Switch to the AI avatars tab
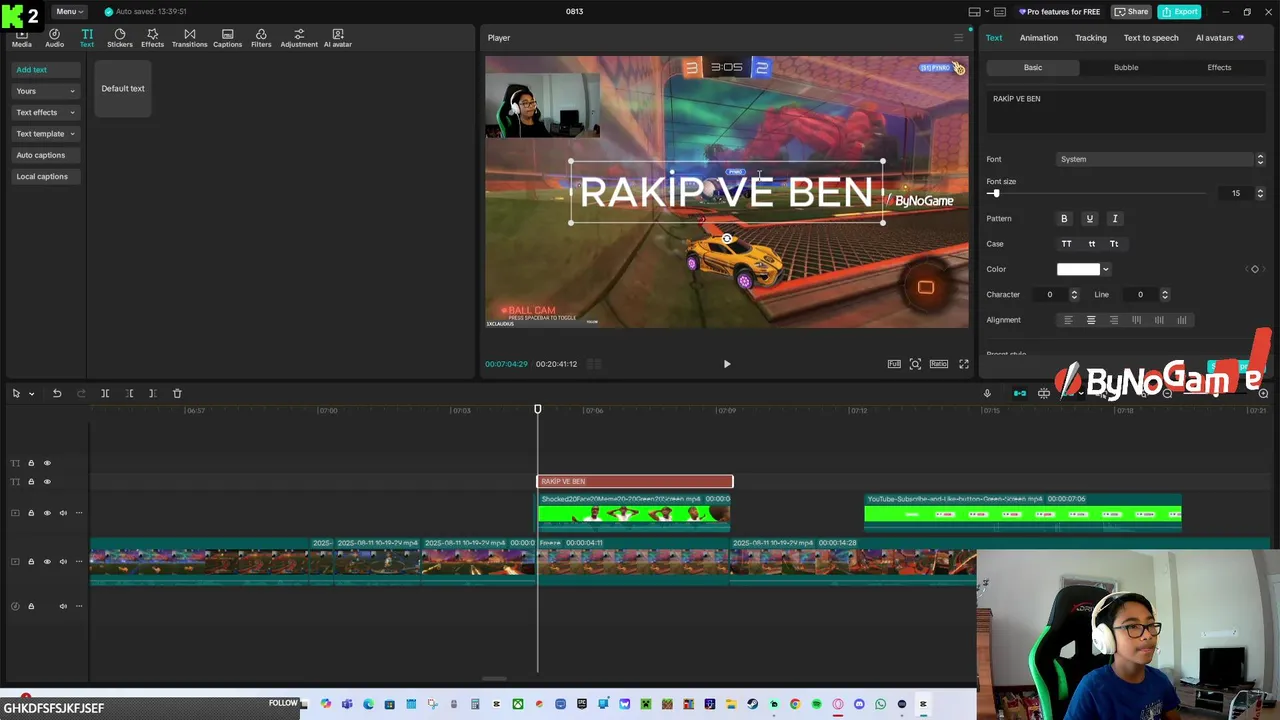This screenshot has height=720, width=1280. 1220,38
